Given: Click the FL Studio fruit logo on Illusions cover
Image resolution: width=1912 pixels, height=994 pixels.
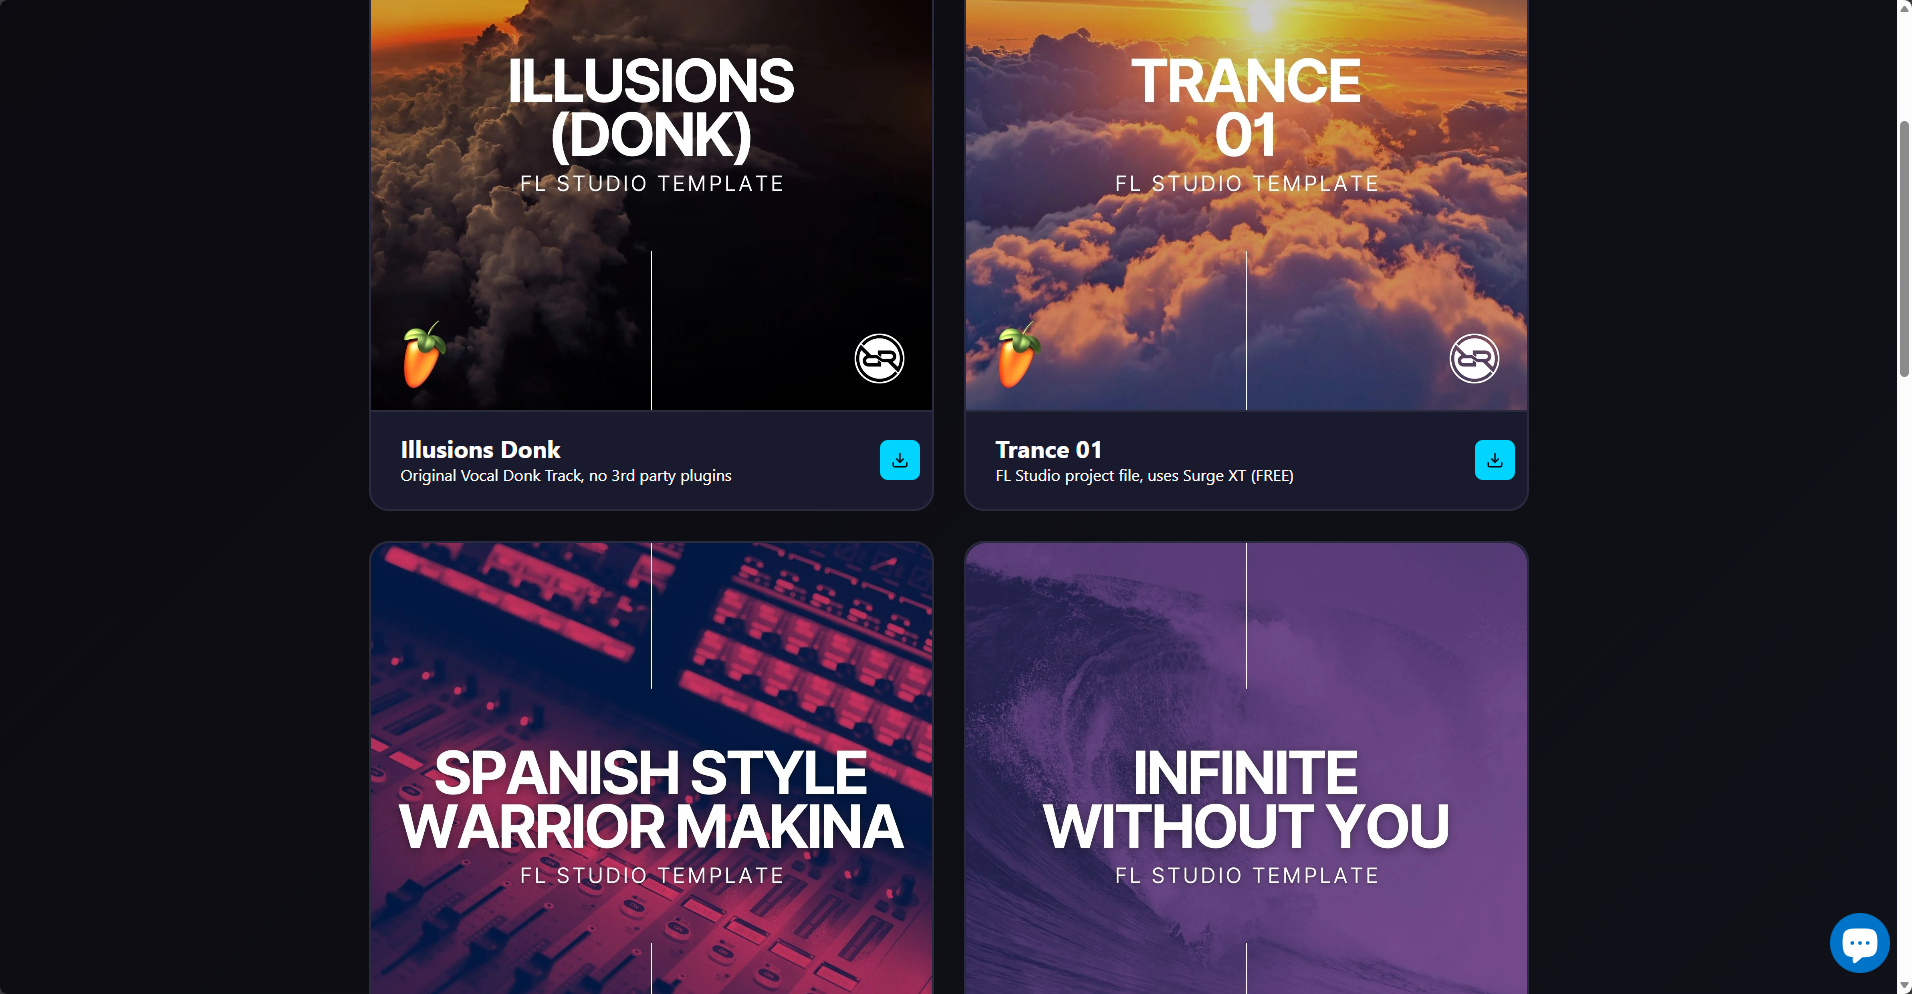Looking at the screenshot, I should [423, 354].
